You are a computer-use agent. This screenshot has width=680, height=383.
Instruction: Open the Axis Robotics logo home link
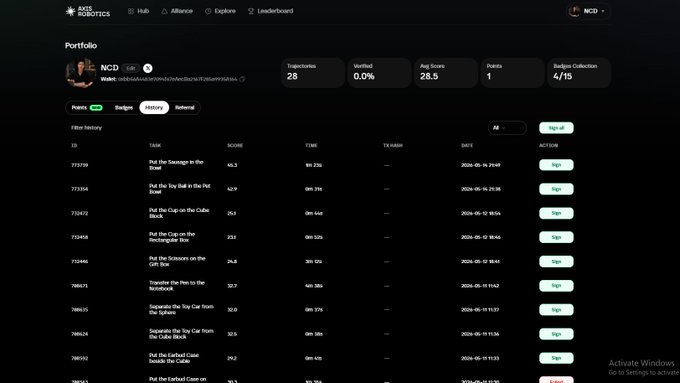(x=88, y=11)
